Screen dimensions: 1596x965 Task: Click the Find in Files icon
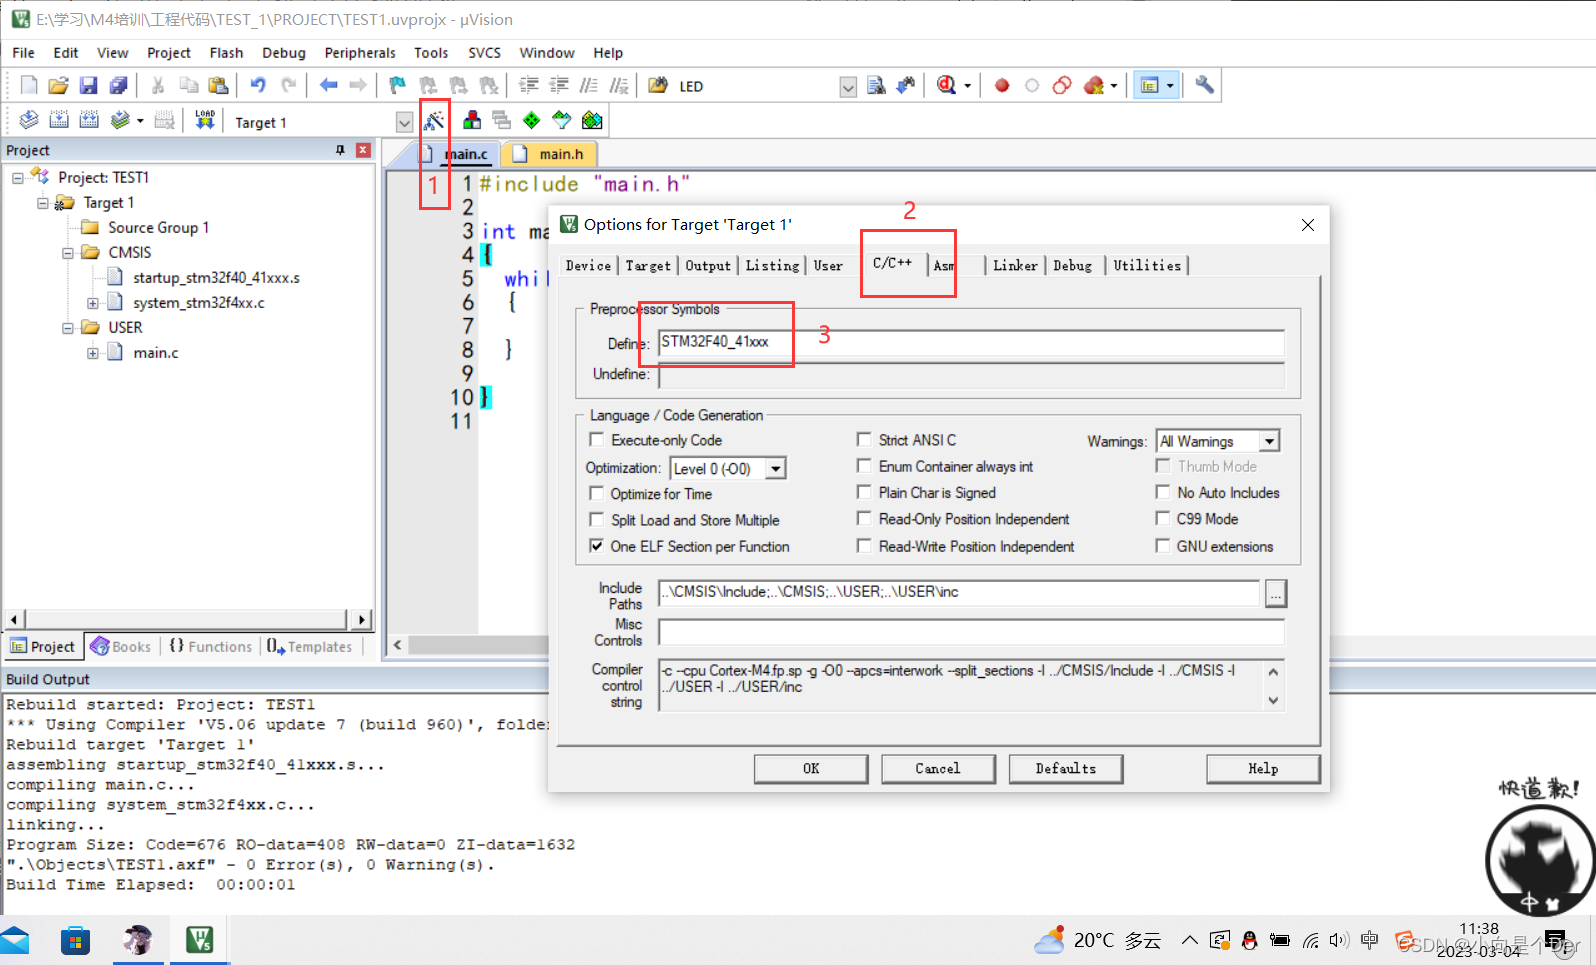[658, 85]
